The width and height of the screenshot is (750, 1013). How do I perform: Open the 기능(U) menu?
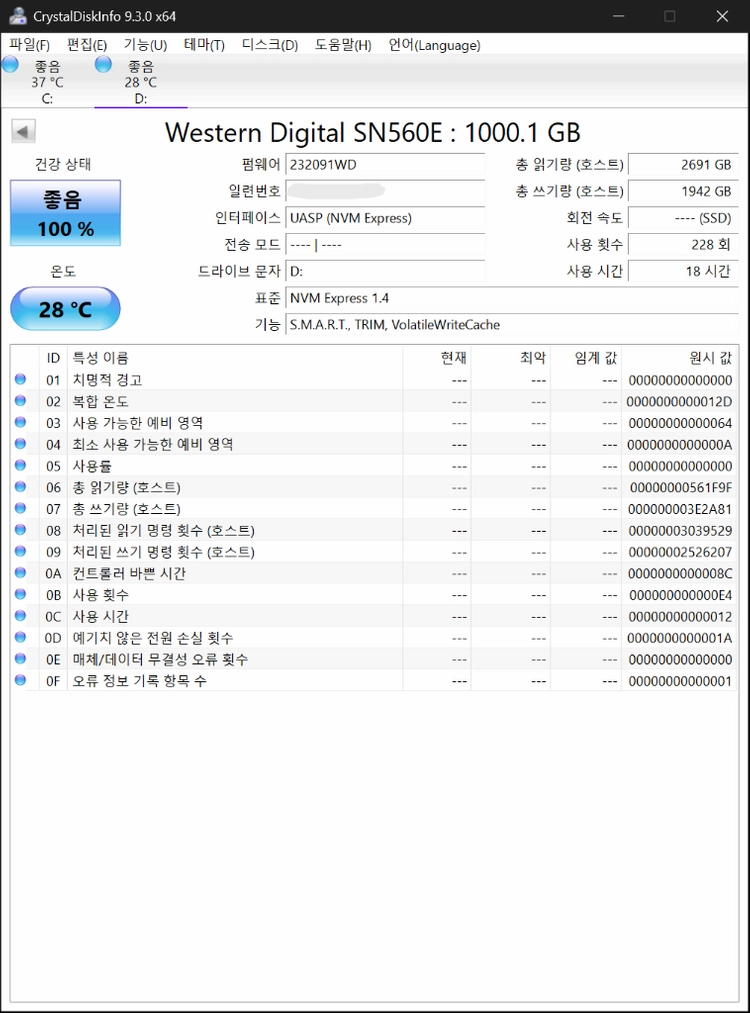[145, 45]
